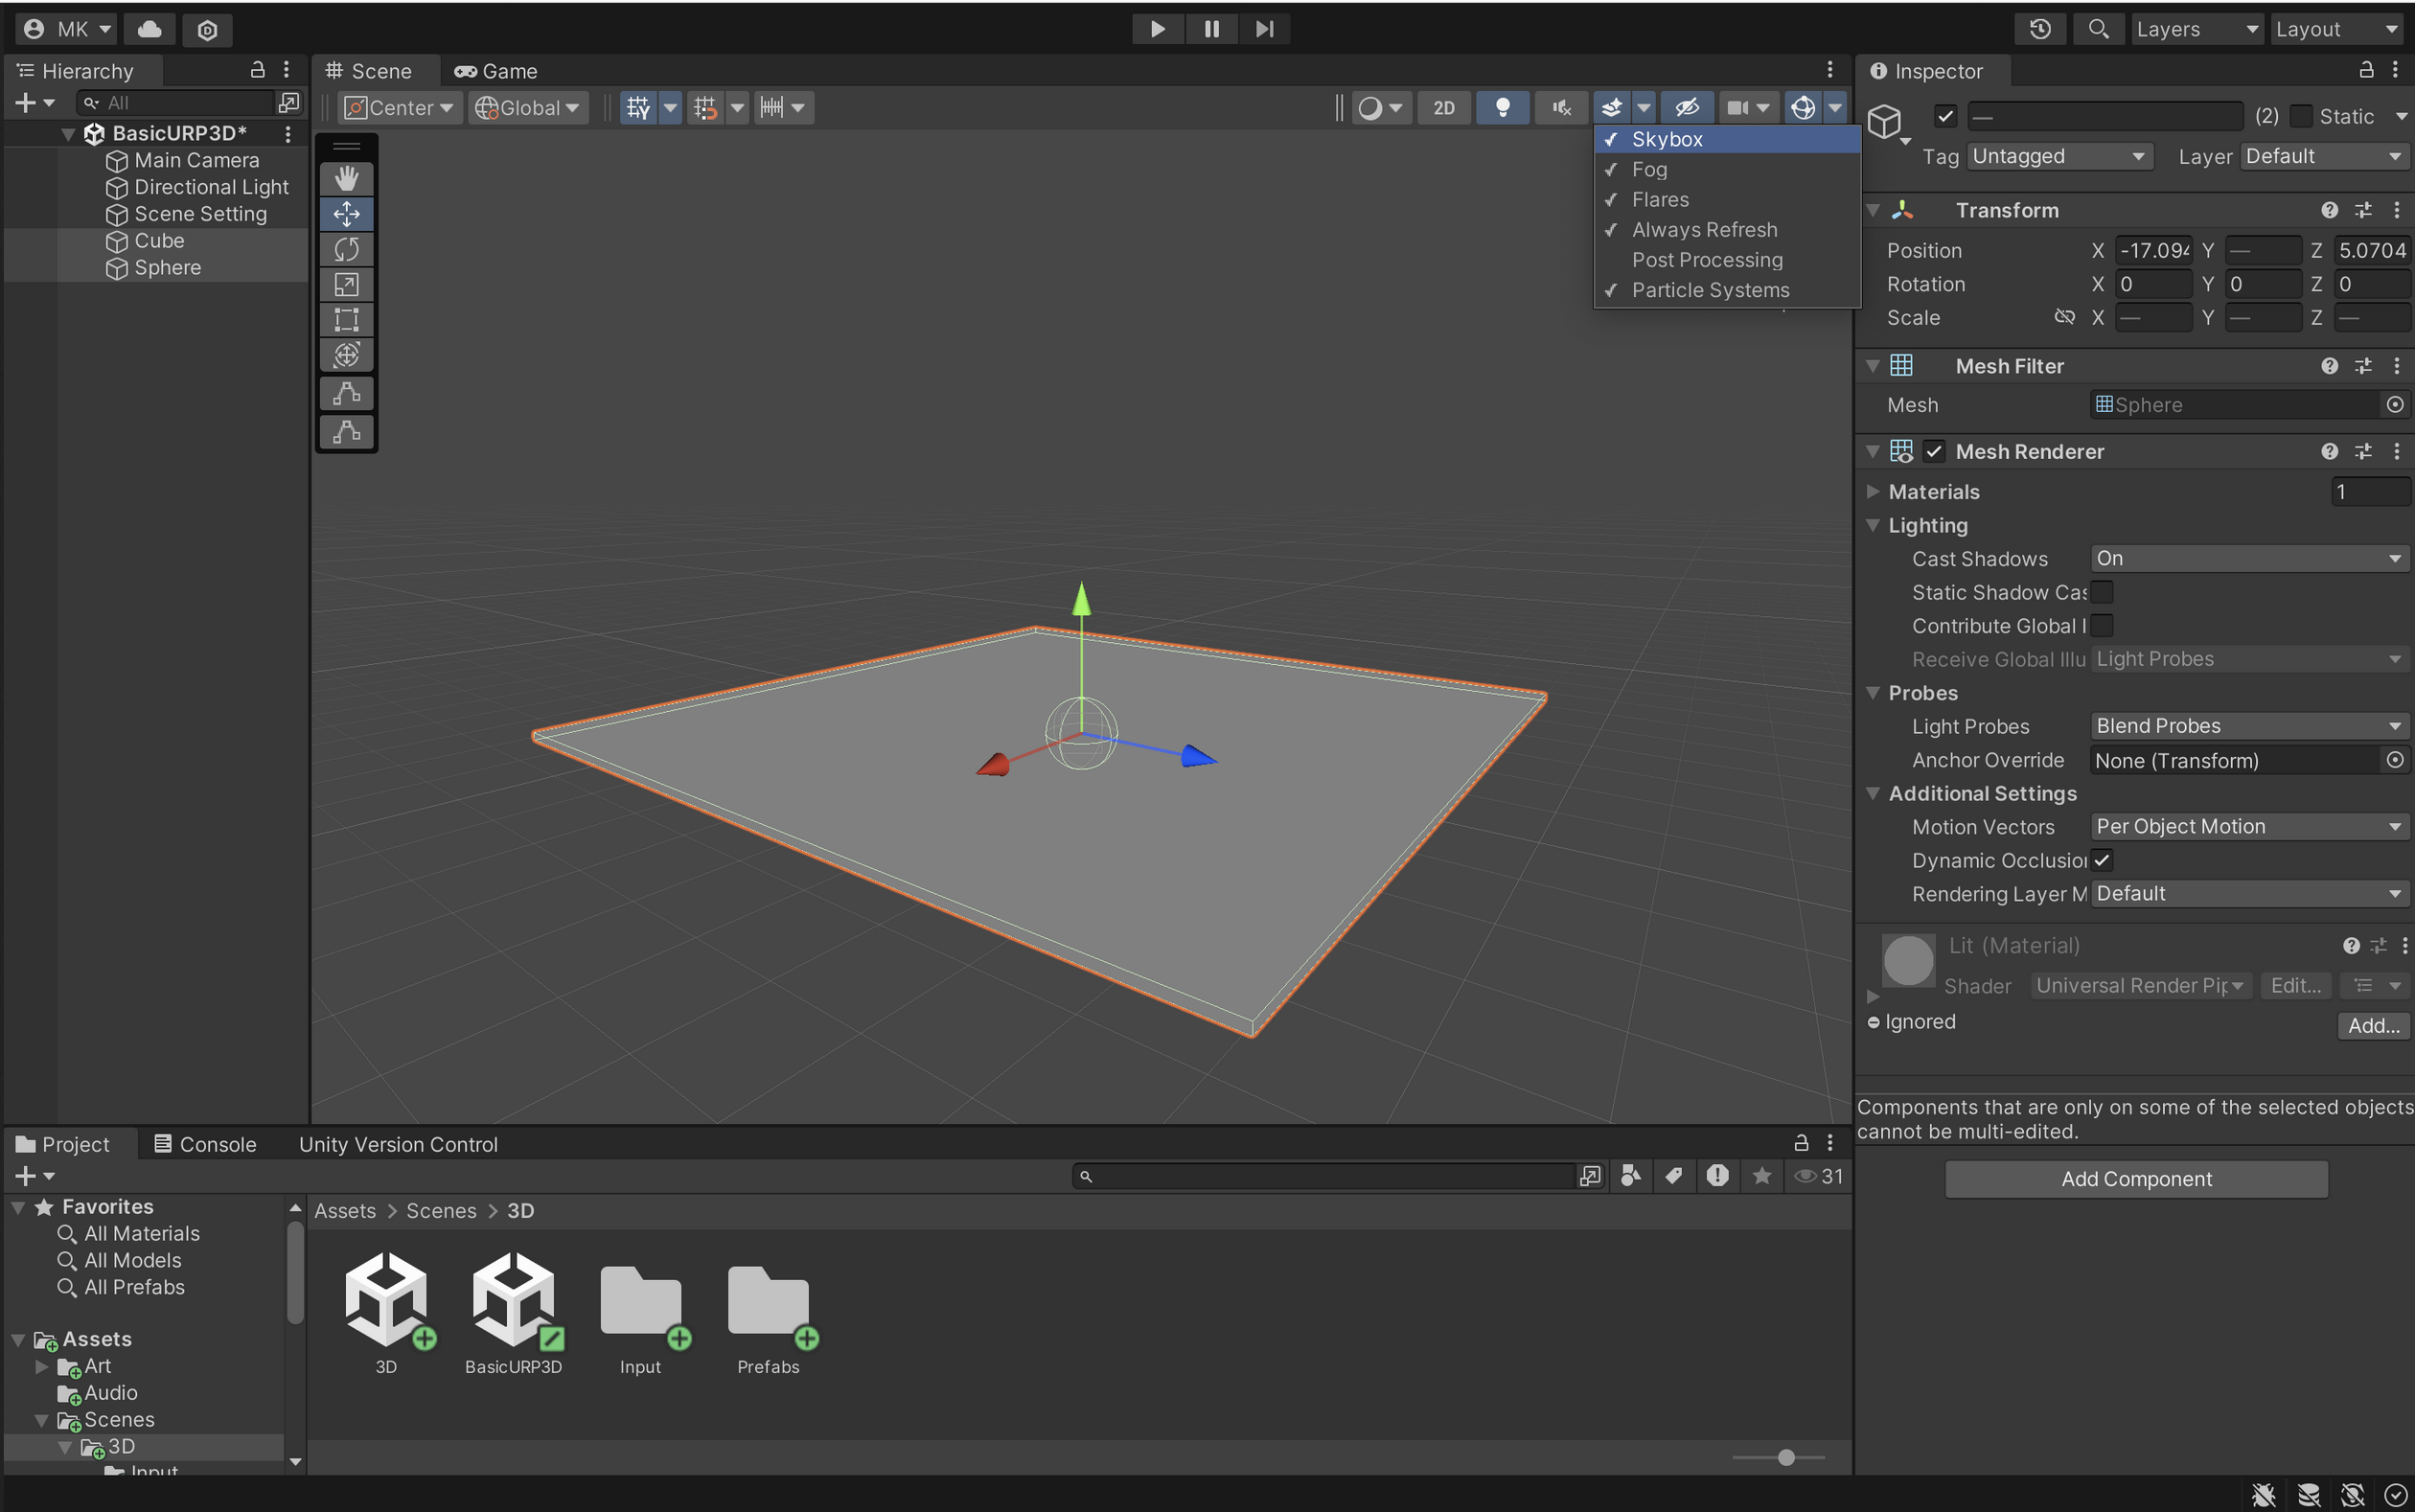Viewport: 2415px width, 1512px height.
Task: Click Edit button on Lit material
Action: [2289, 986]
